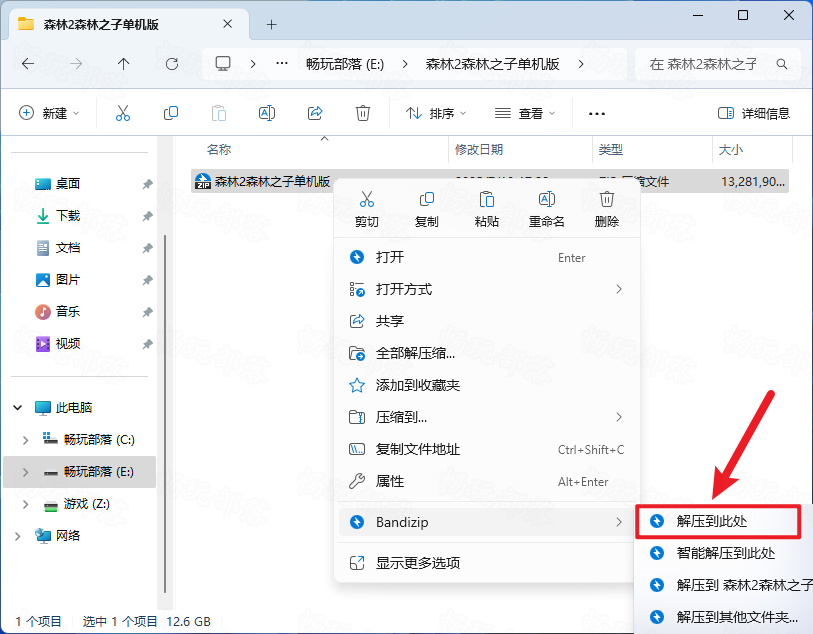Open 下载 in the navigation pane
The width and height of the screenshot is (813, 634).
tap(67, 216)
